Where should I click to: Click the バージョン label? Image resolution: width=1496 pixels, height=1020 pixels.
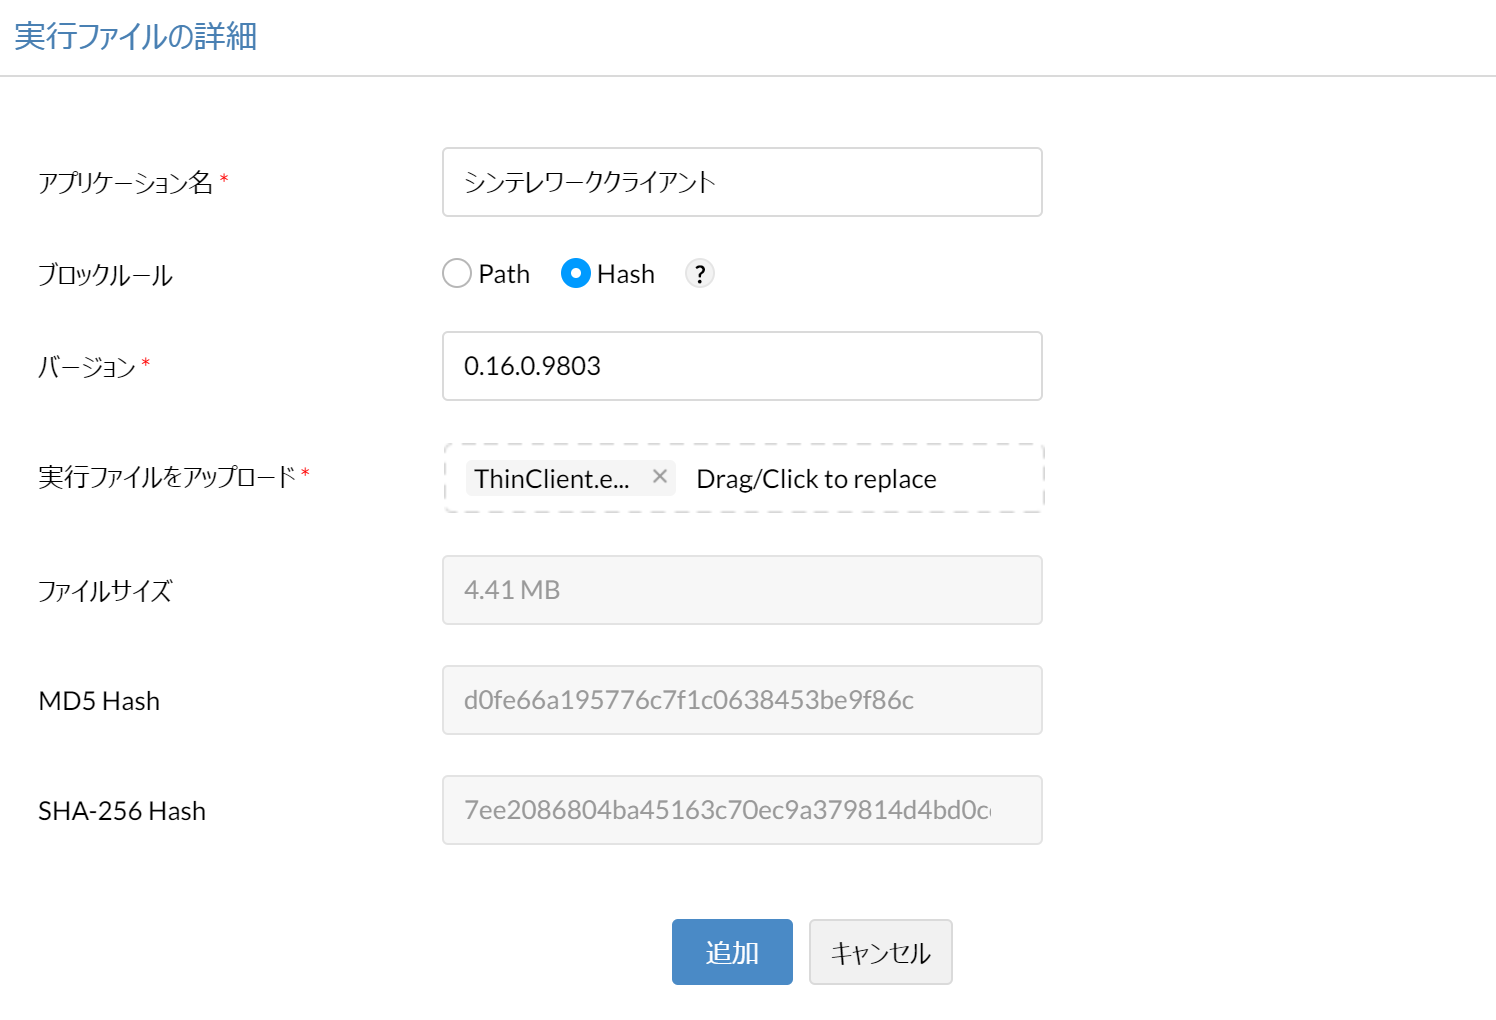pos(86,367)
